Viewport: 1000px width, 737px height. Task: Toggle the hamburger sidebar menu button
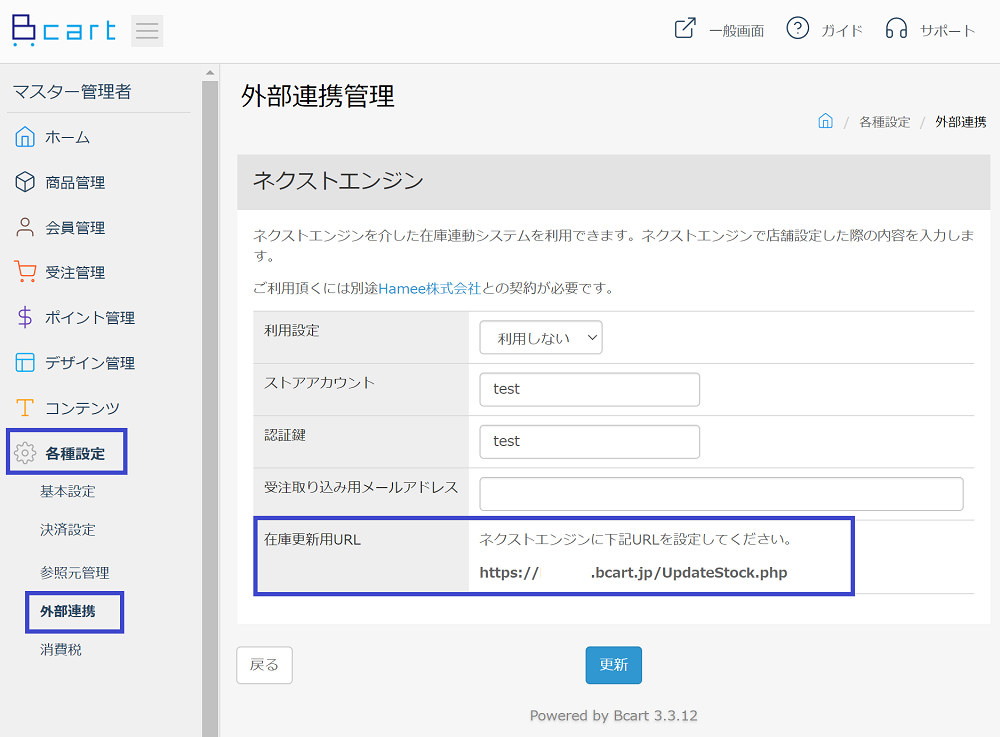pyautogui.click(x=147, y=31)
